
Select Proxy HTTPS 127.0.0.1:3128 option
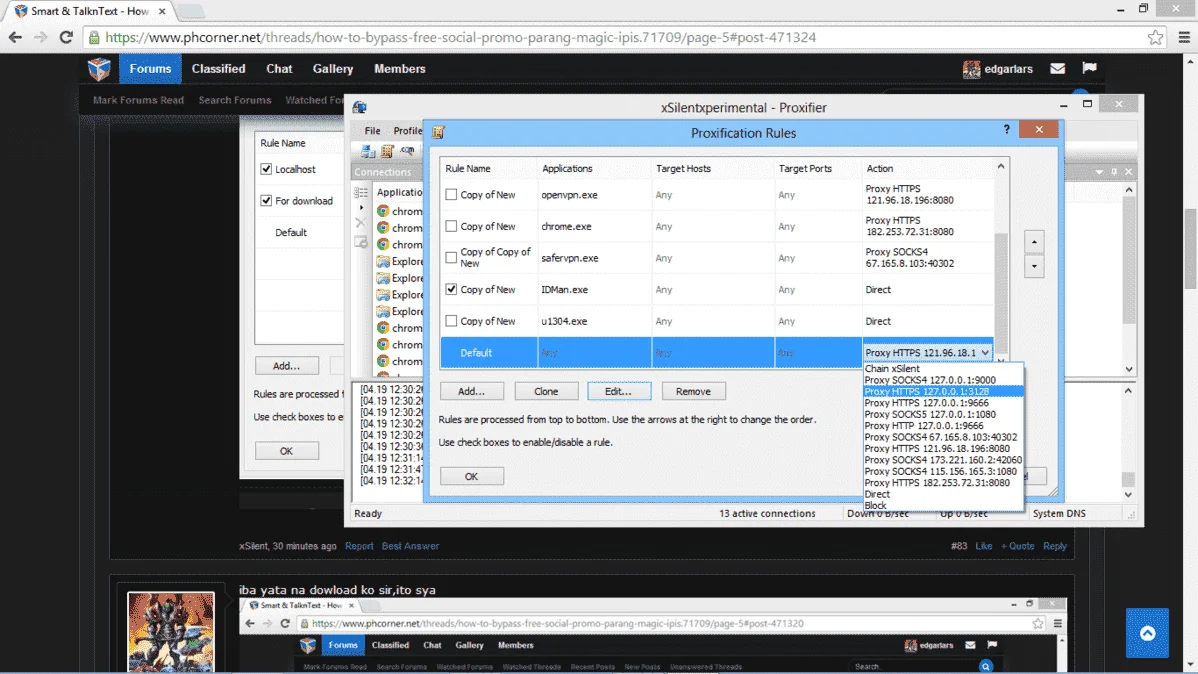pyautogui.click(x=943, y=391)
